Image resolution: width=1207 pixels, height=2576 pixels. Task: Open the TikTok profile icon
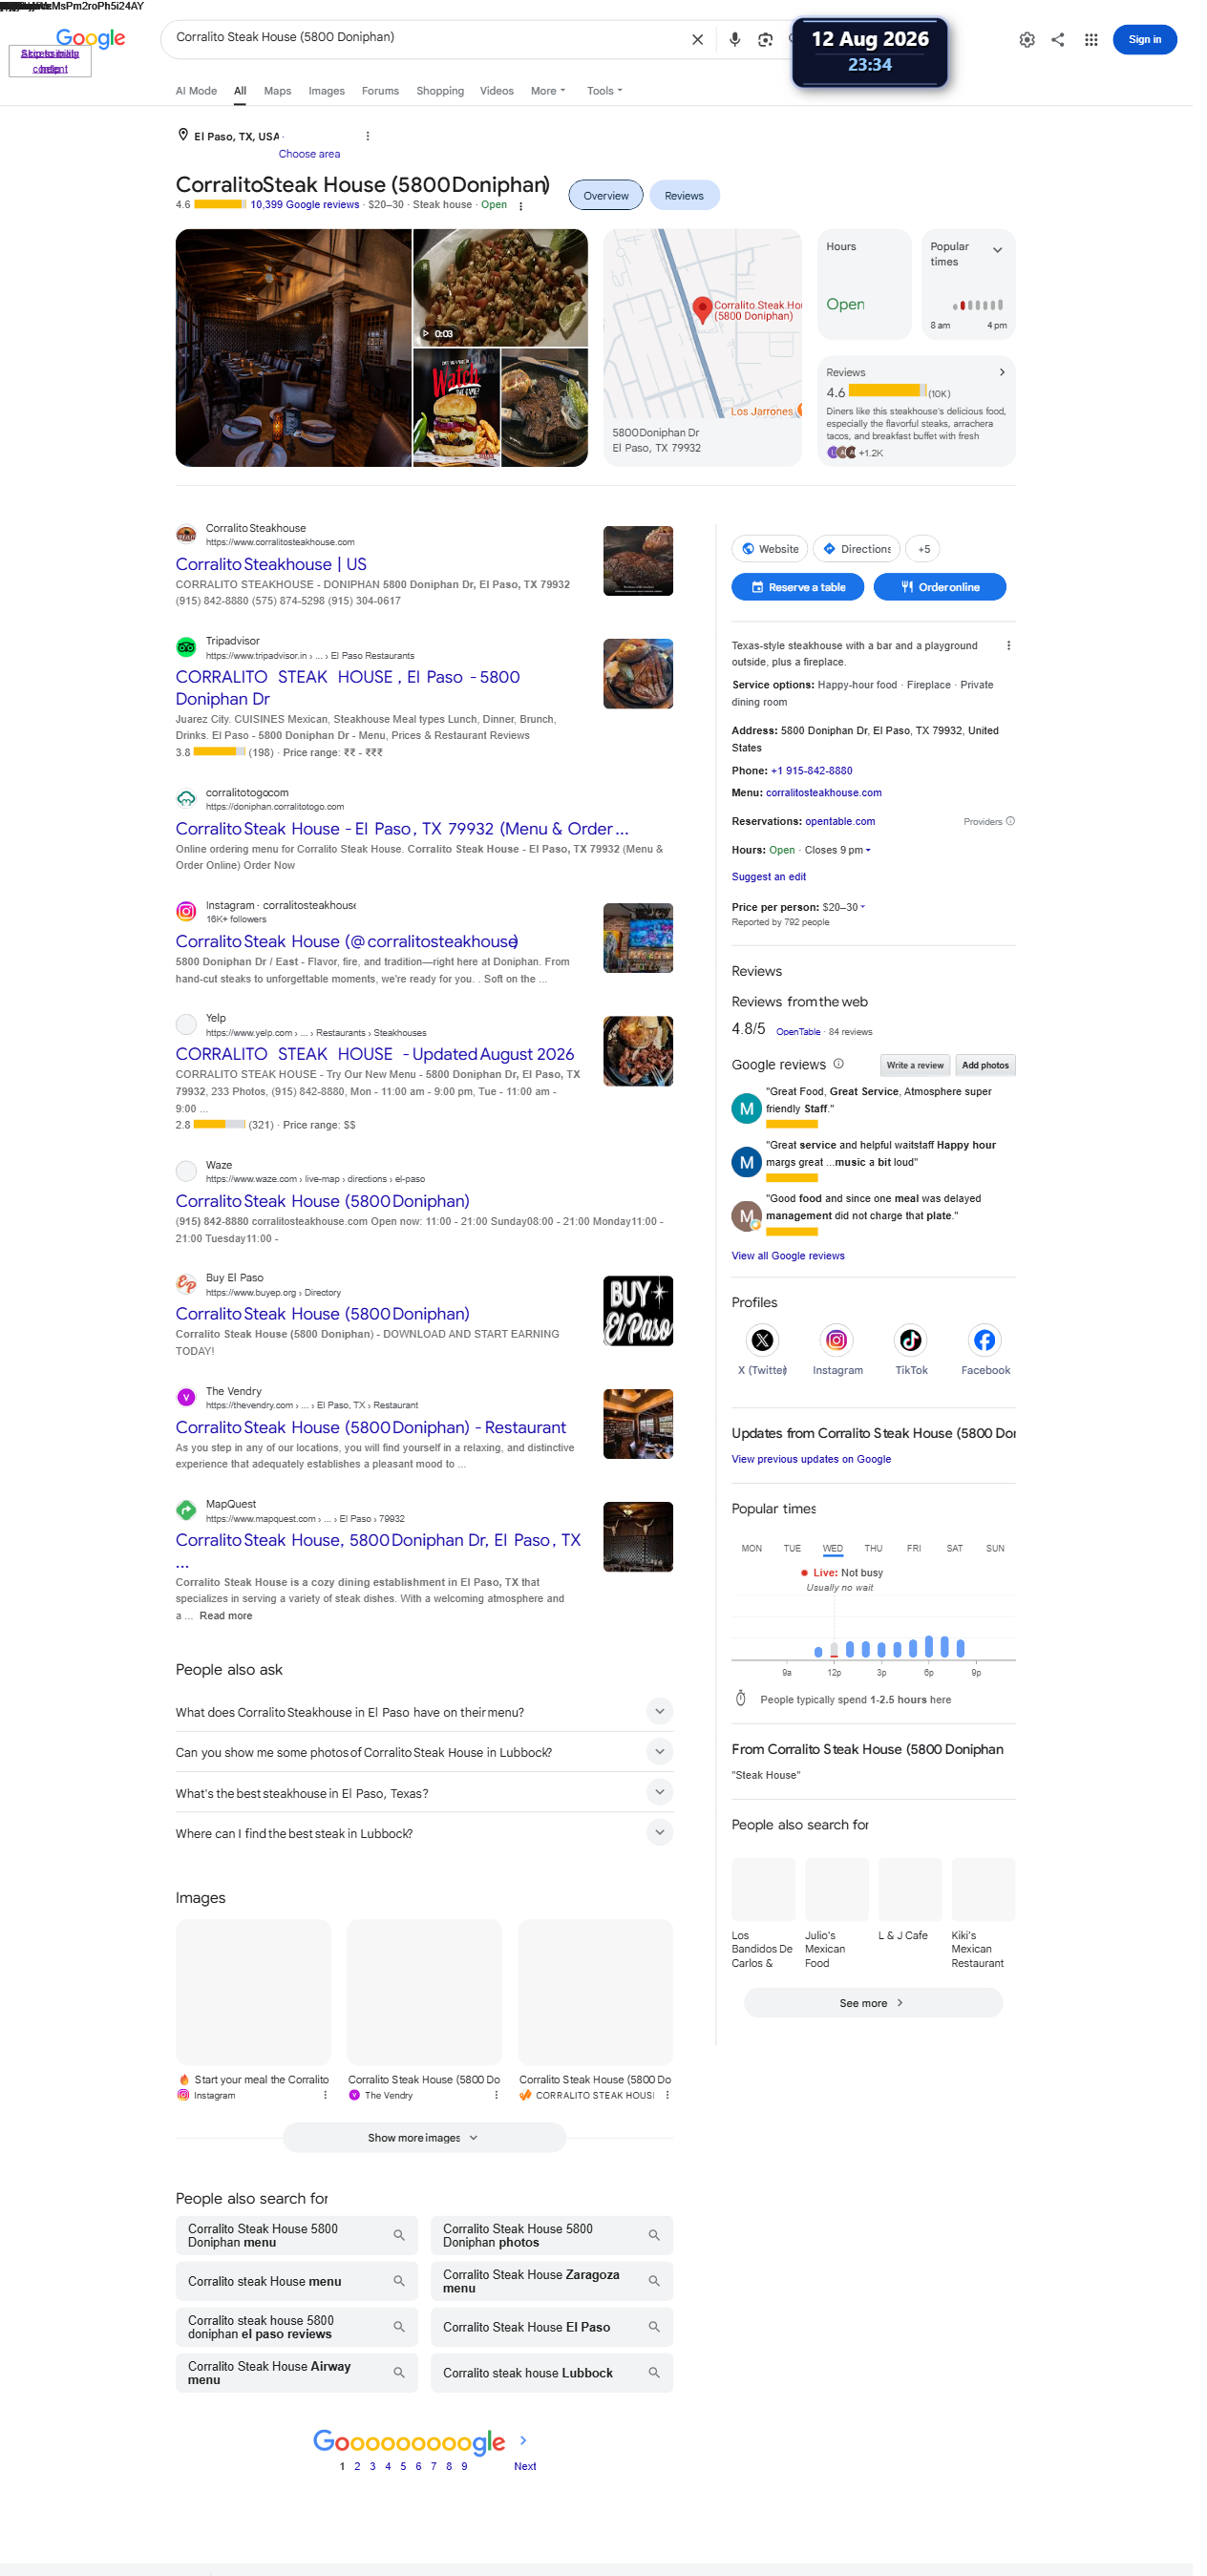point(910,1340)
